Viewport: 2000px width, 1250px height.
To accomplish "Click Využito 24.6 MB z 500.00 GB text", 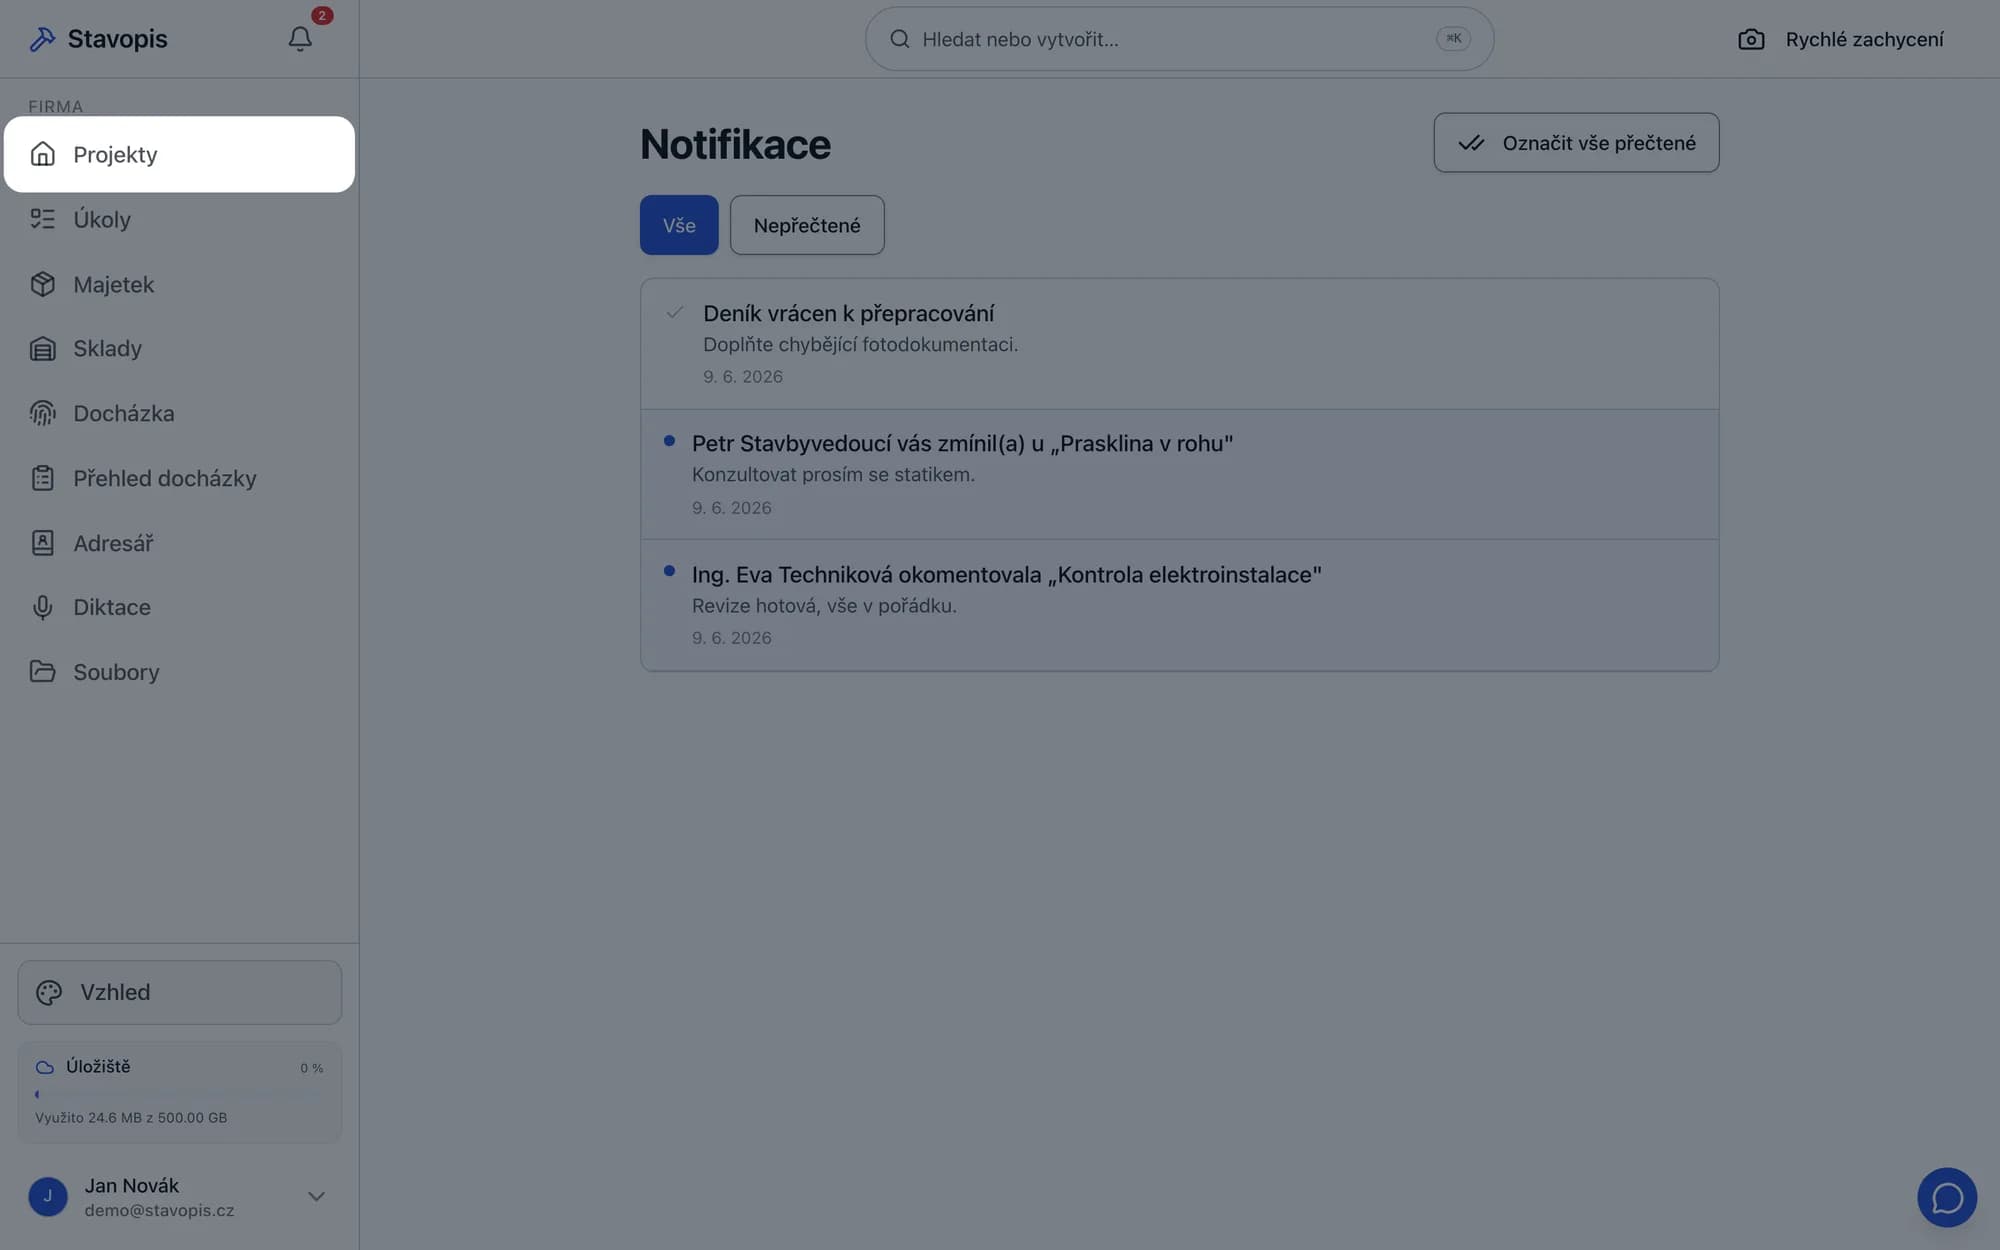I will [x=131, y=1118].
